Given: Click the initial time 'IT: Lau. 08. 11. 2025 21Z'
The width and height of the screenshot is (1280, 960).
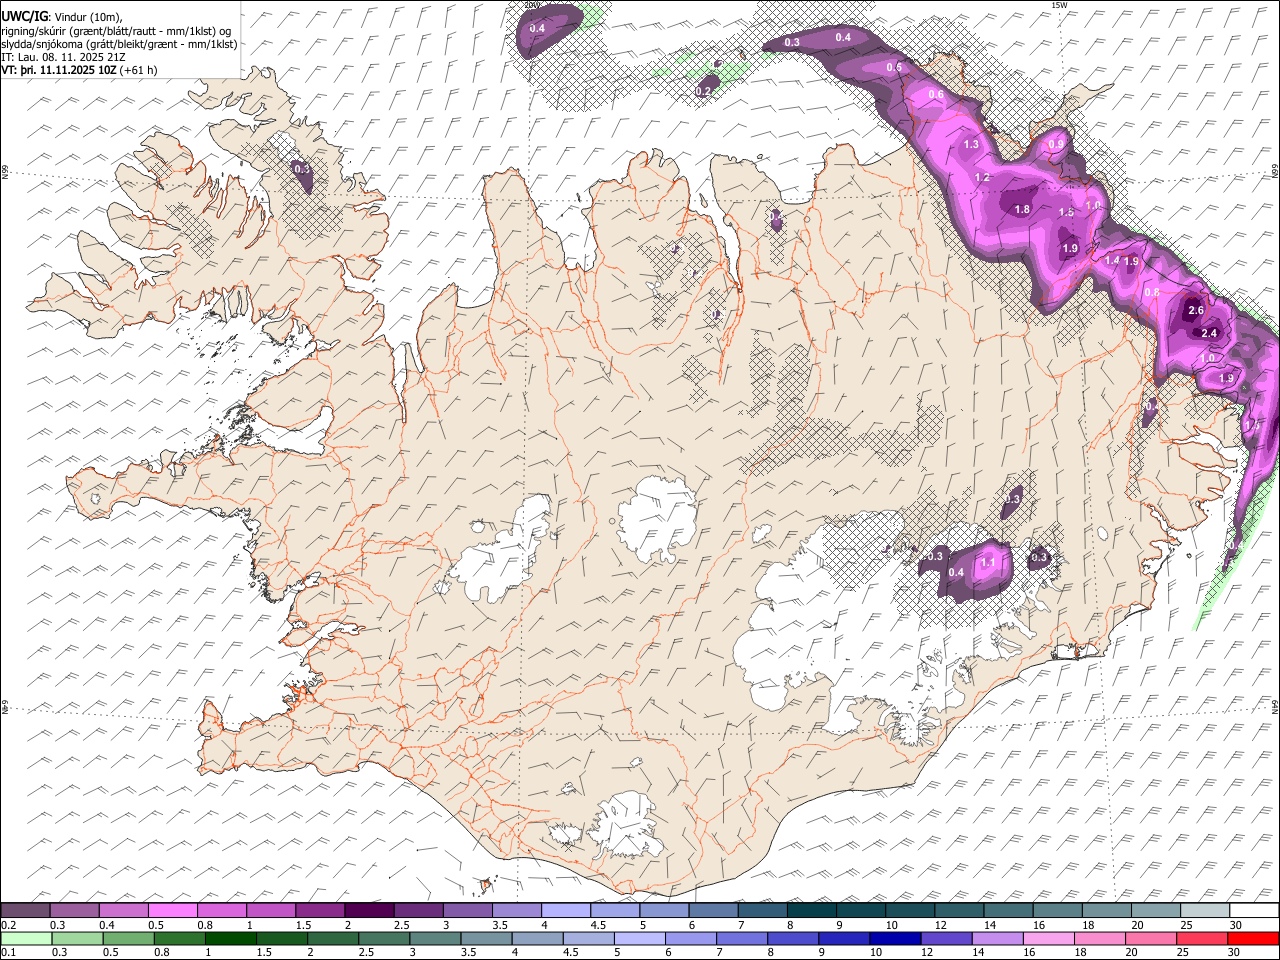Looking at the screenshot, I should [x=63, y=57].
